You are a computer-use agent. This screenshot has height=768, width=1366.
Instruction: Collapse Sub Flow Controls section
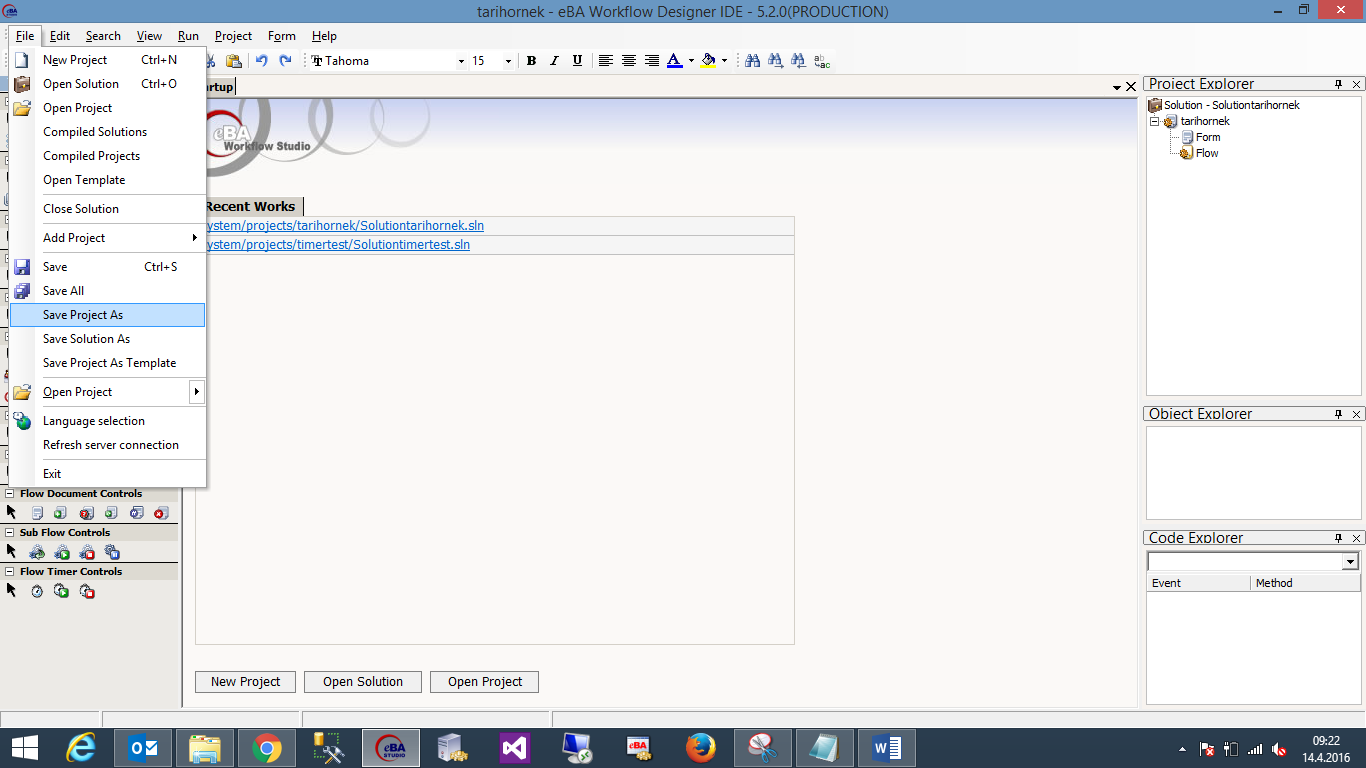point(10,533)
